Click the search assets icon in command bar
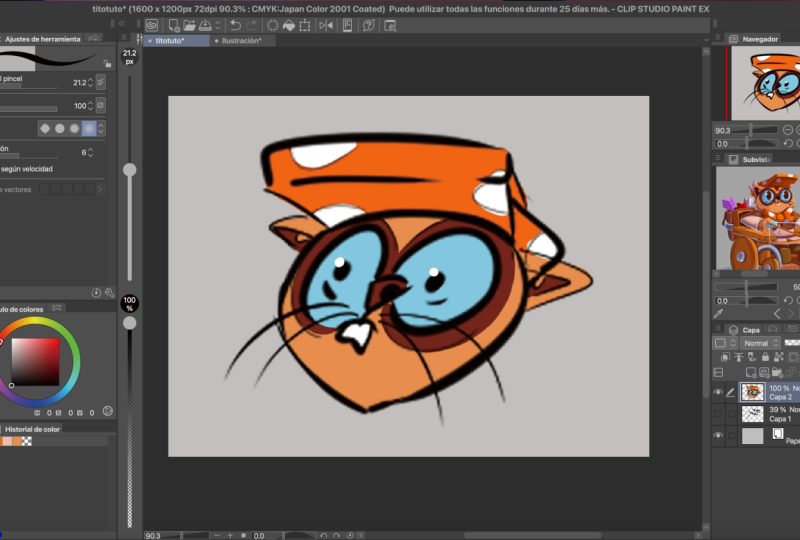Image resolution: width=800 pixels, height=540 pixels. point(390,26)
